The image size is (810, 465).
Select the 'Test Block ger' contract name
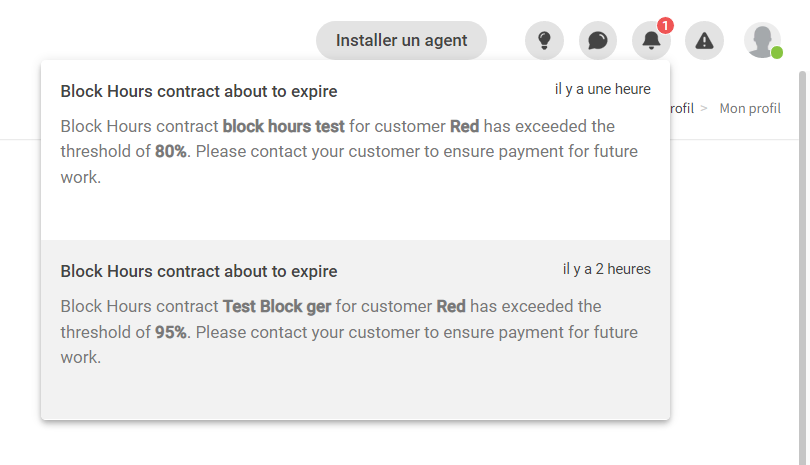pos(277,306)
